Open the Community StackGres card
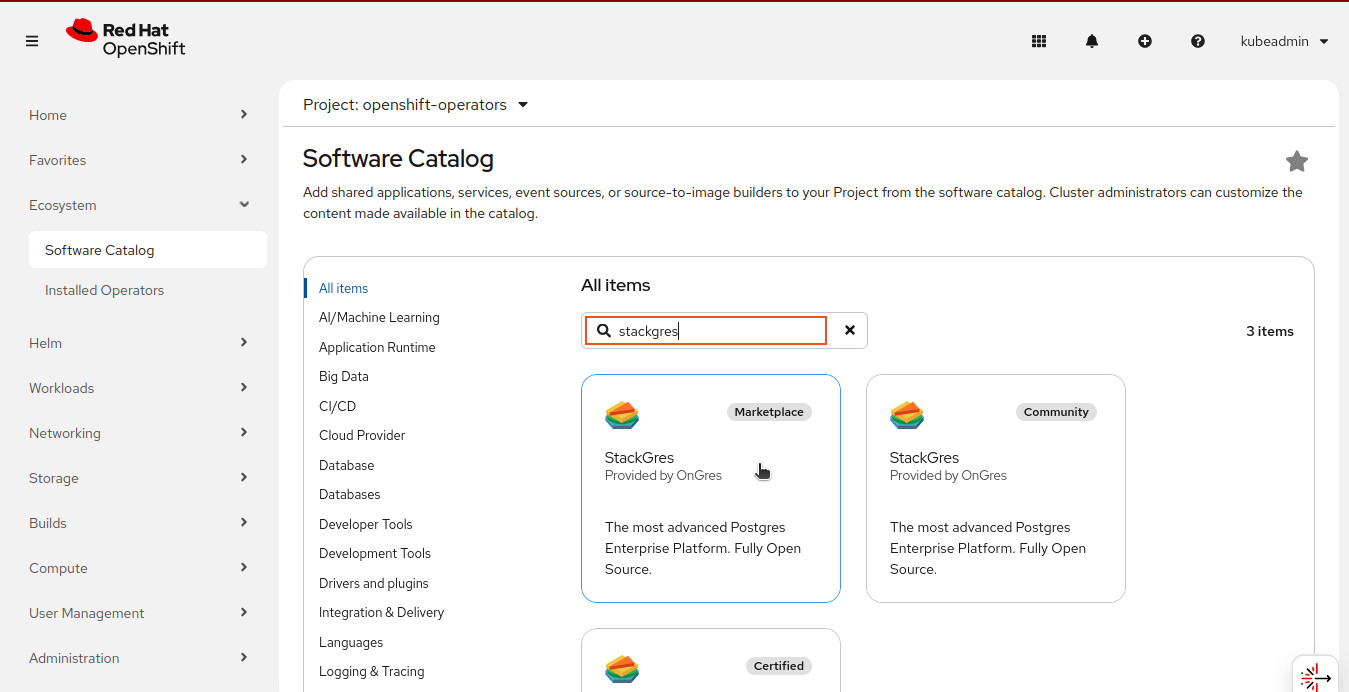The width and height of the screenshot is (1349, 692). point(996,488)
